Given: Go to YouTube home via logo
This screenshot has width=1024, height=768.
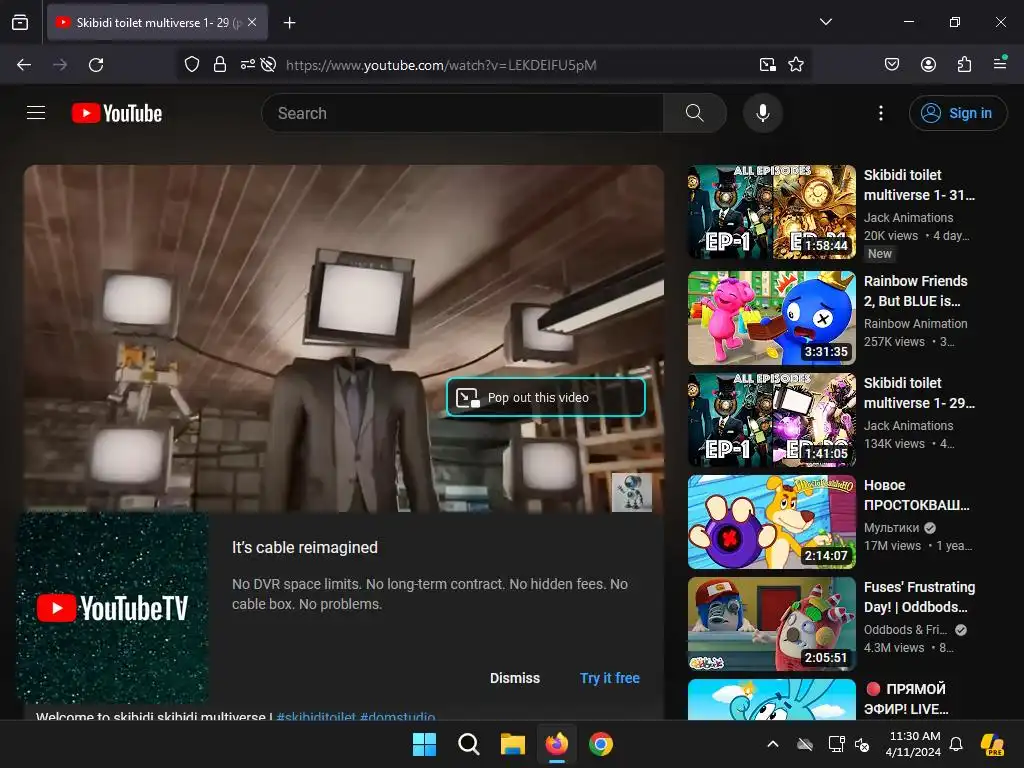Looking at the screenshot, I should pyautogui.click(x=117, y=113).
